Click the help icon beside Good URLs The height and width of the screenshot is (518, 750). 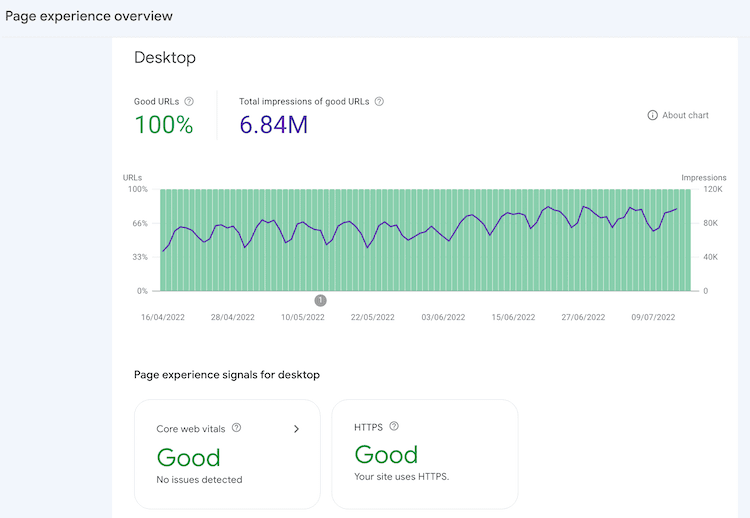tap(189, 101)
